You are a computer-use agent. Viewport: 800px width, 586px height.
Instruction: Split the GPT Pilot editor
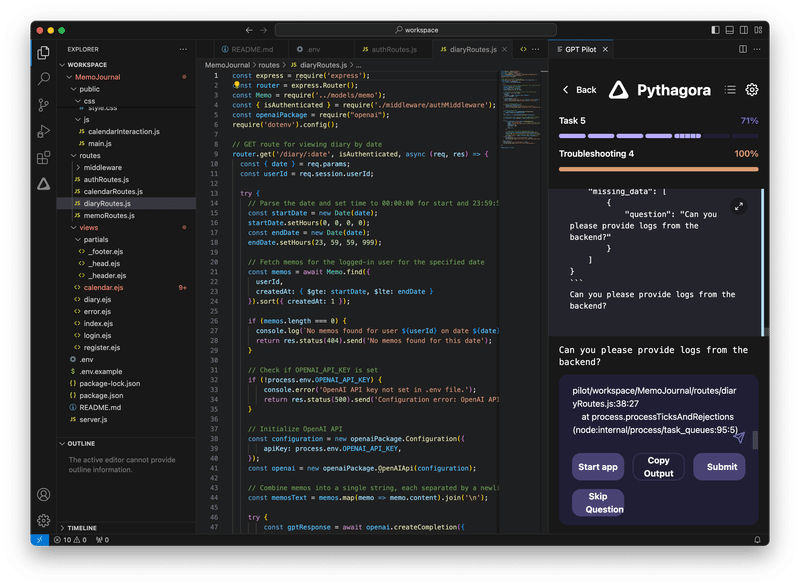[743, 49]
